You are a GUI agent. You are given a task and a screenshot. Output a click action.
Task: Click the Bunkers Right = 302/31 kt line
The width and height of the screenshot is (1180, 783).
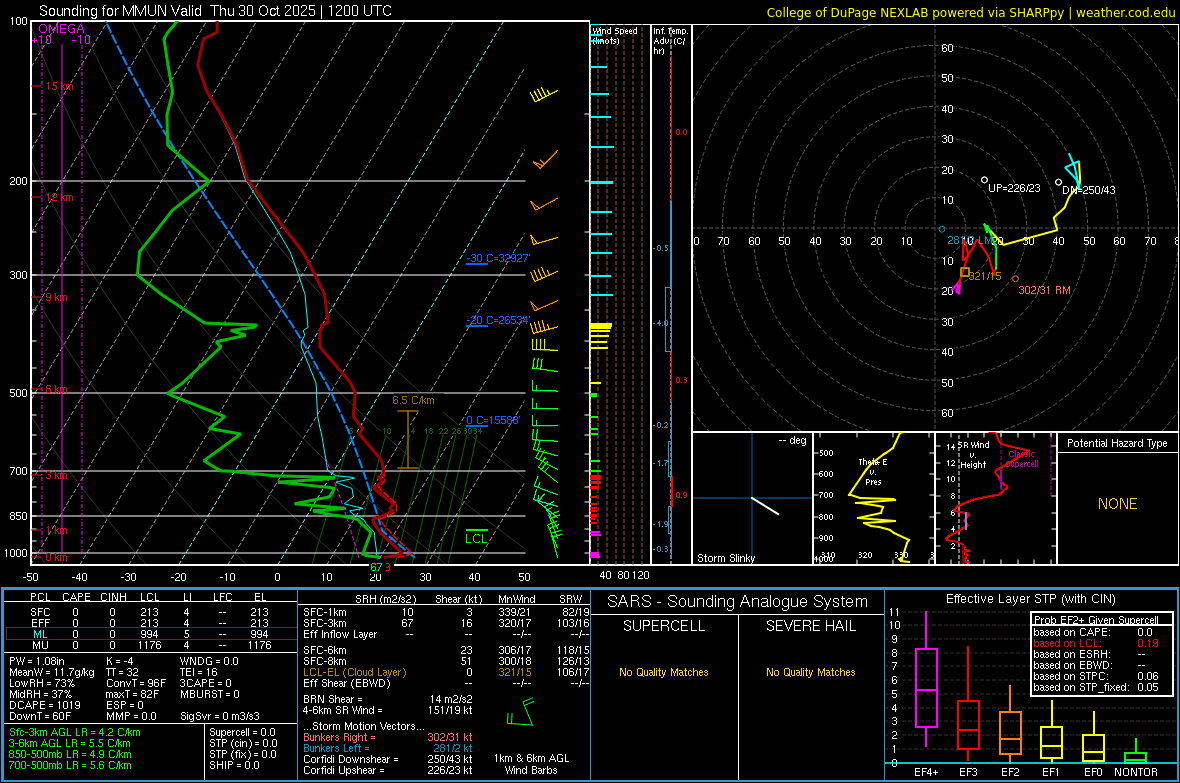point(388,737)
